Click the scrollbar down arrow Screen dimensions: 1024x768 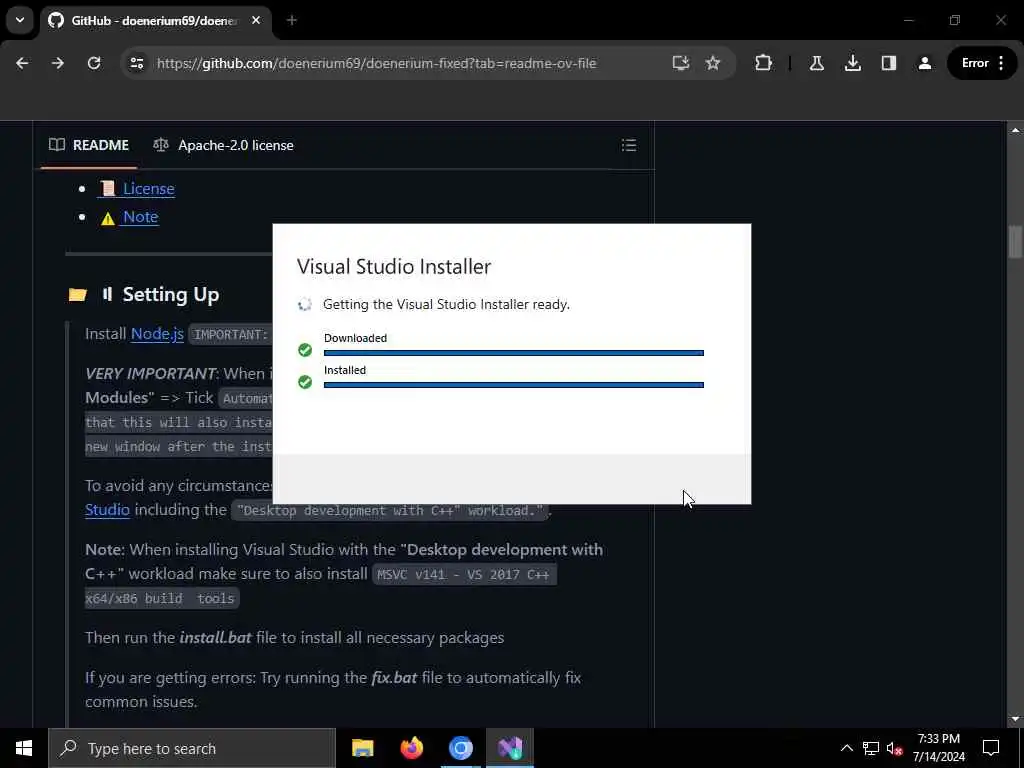[x=1015, y=719]
